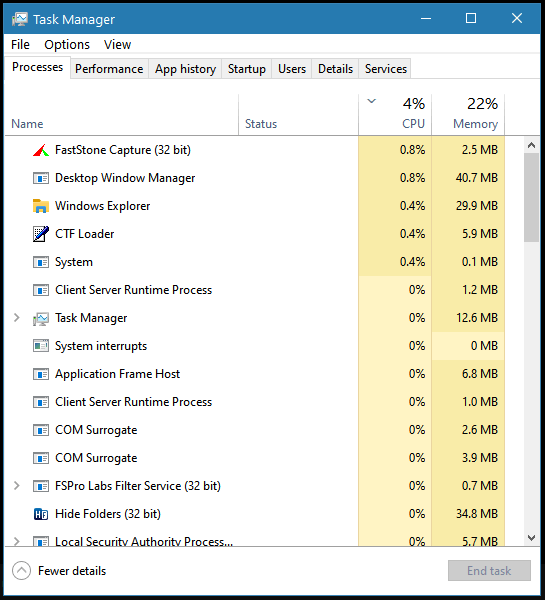The height and width of the screenshot is (600, 545).
Task: Click the Task Manager process row icon
Action: click(41, 318)
